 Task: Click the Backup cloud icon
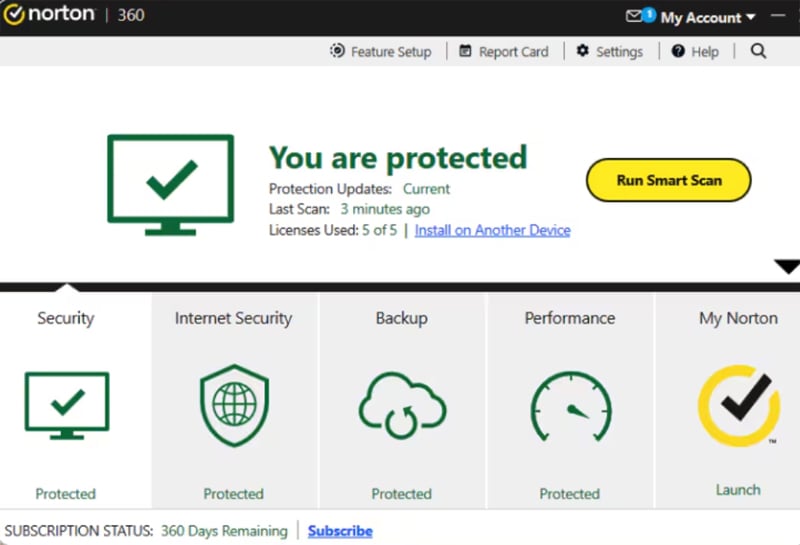tap(402, 405)
